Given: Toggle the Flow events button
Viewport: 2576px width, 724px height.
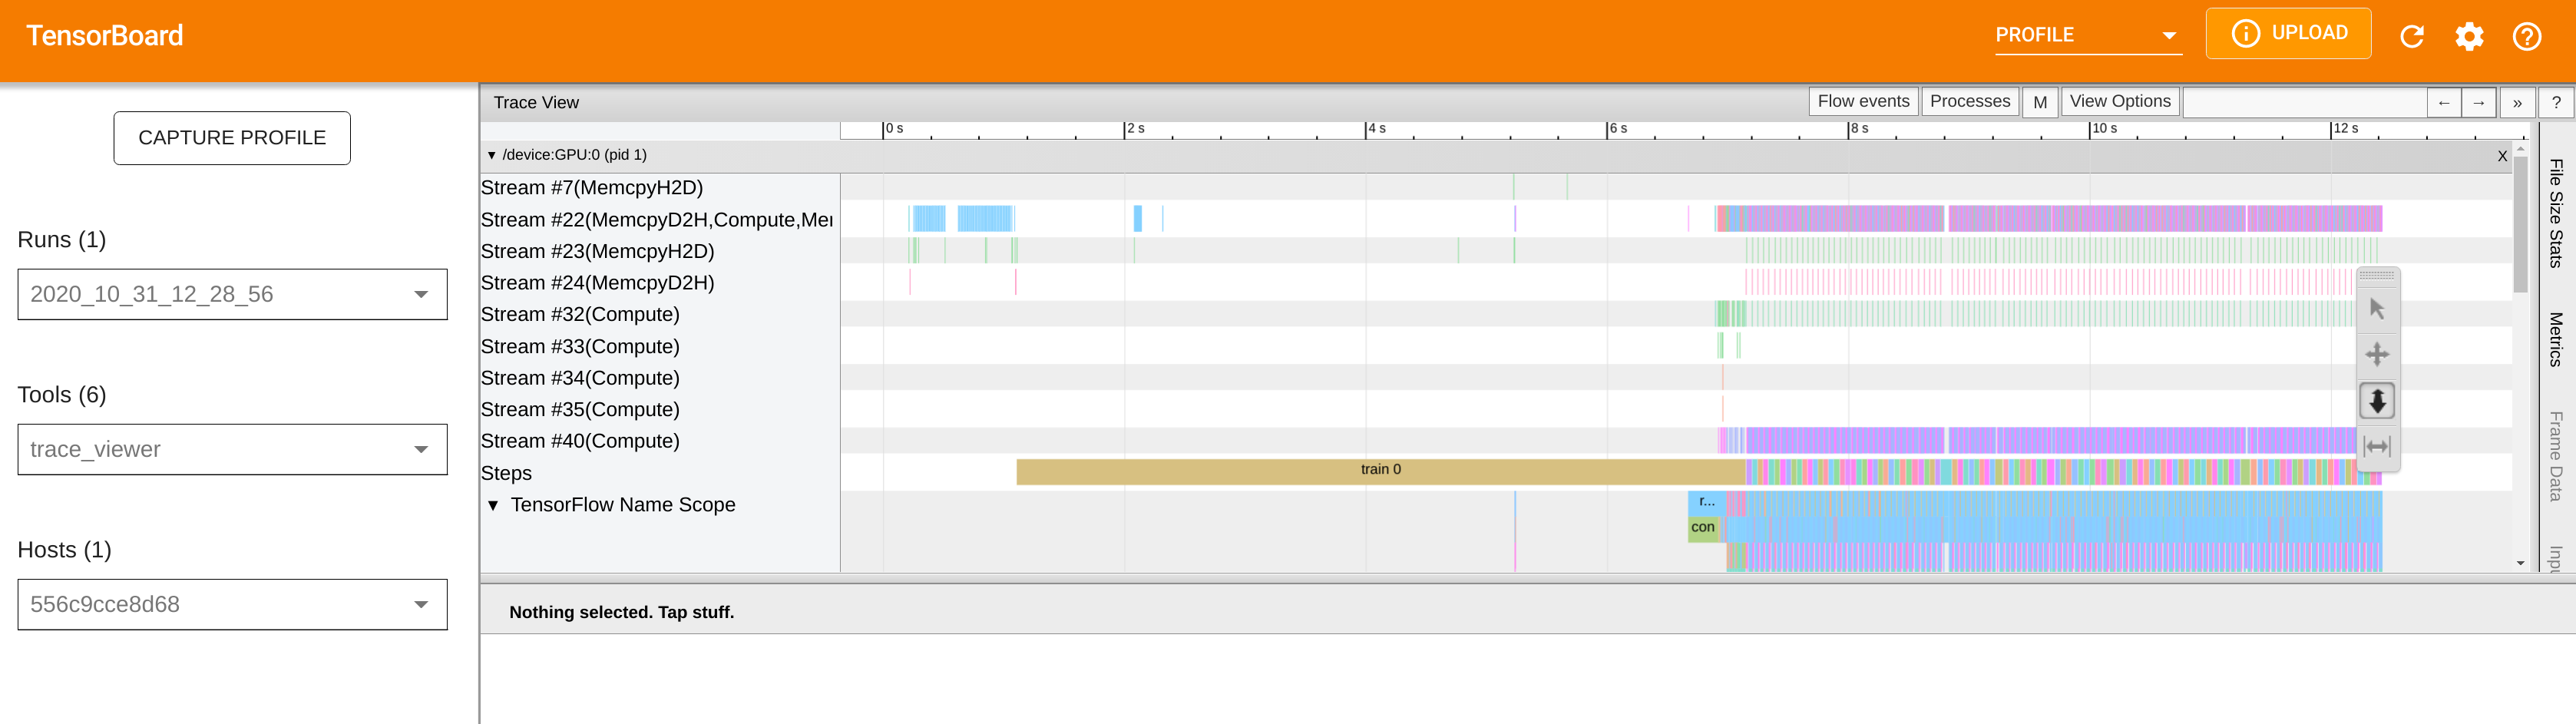Looking at the screenshot, I should tap(1863, 100).
